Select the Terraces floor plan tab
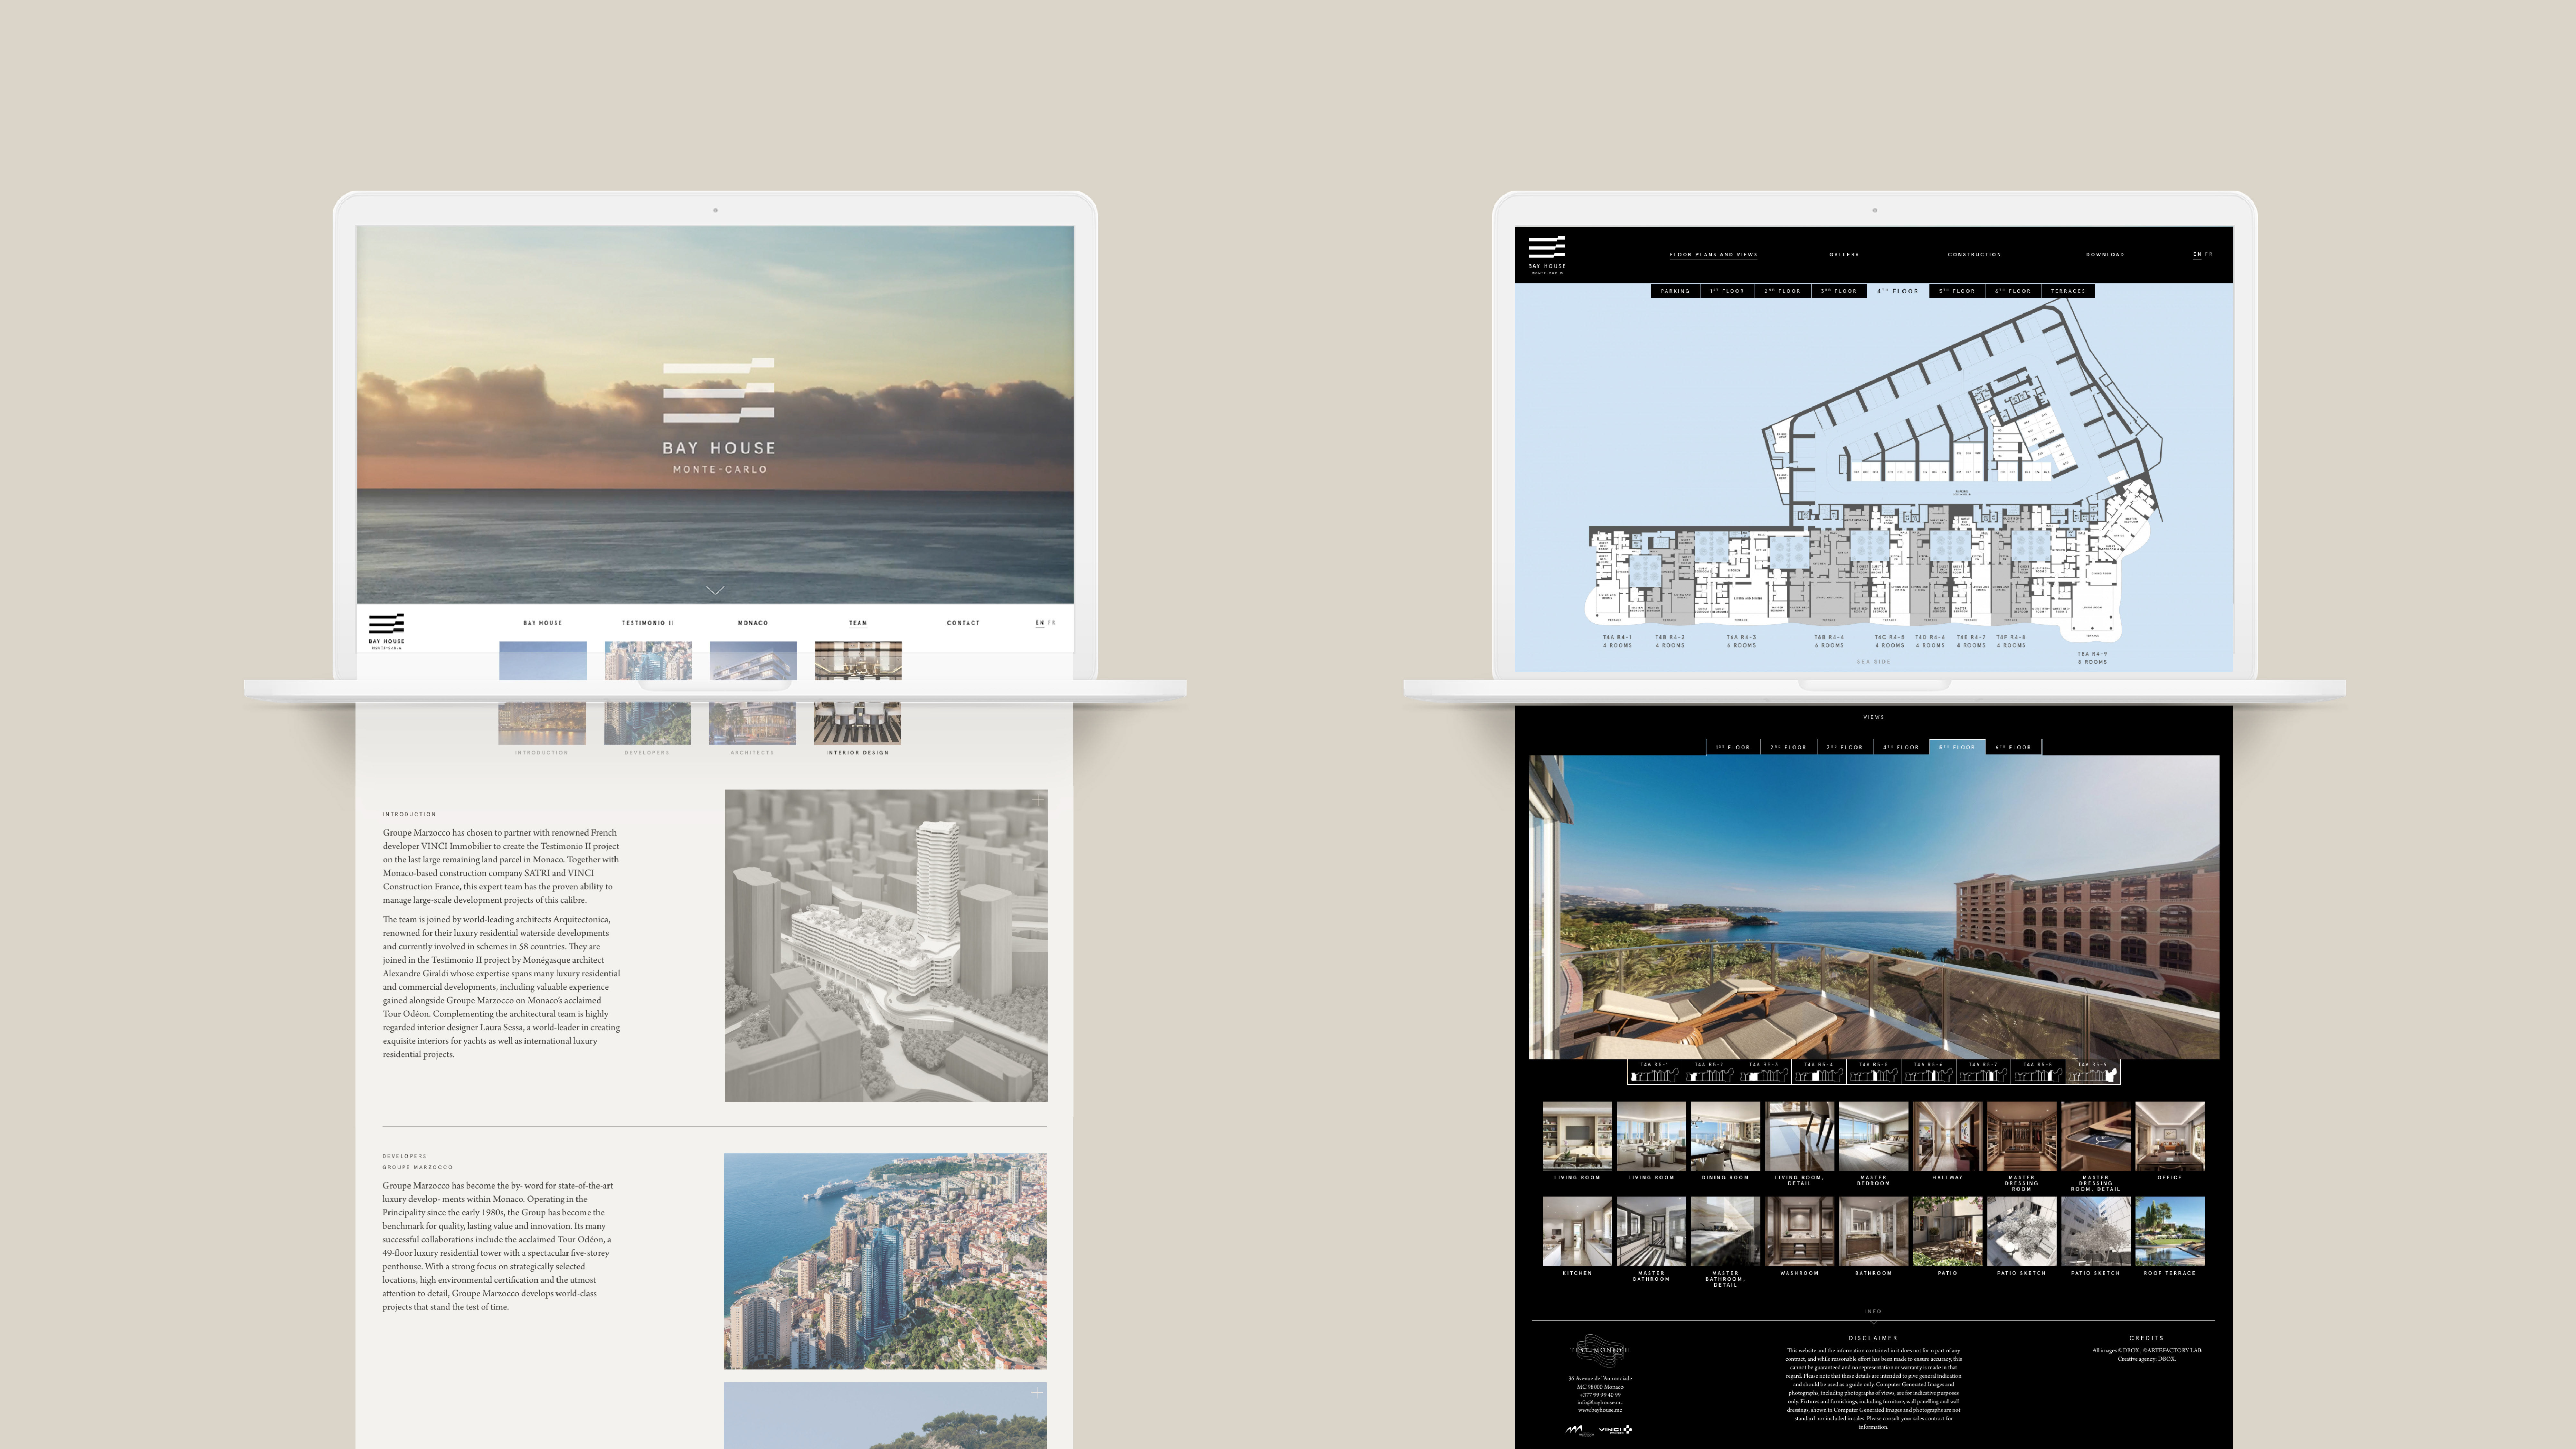Screen dimensions: 2576x1449 tap(2068, 291)
